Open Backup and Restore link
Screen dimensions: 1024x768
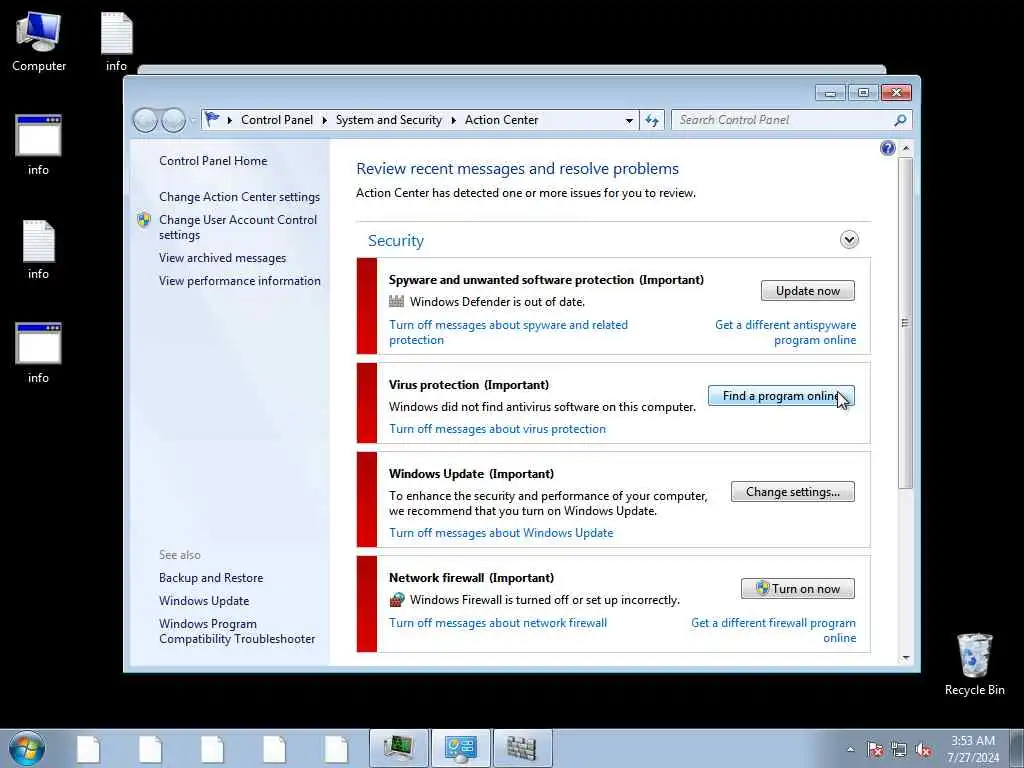click(211, 578)
